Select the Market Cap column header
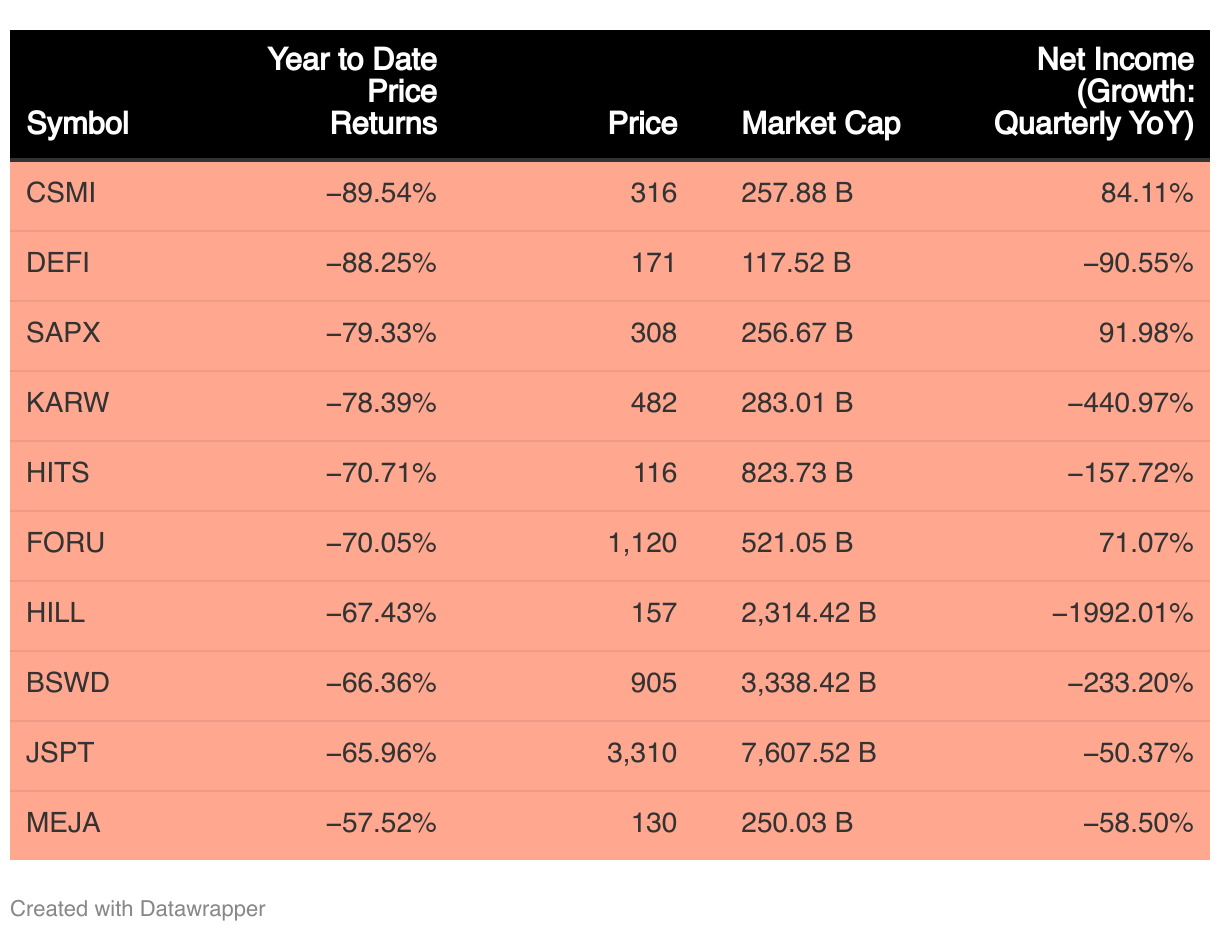The image size is (1220, 932). click(x=821, y=123)
